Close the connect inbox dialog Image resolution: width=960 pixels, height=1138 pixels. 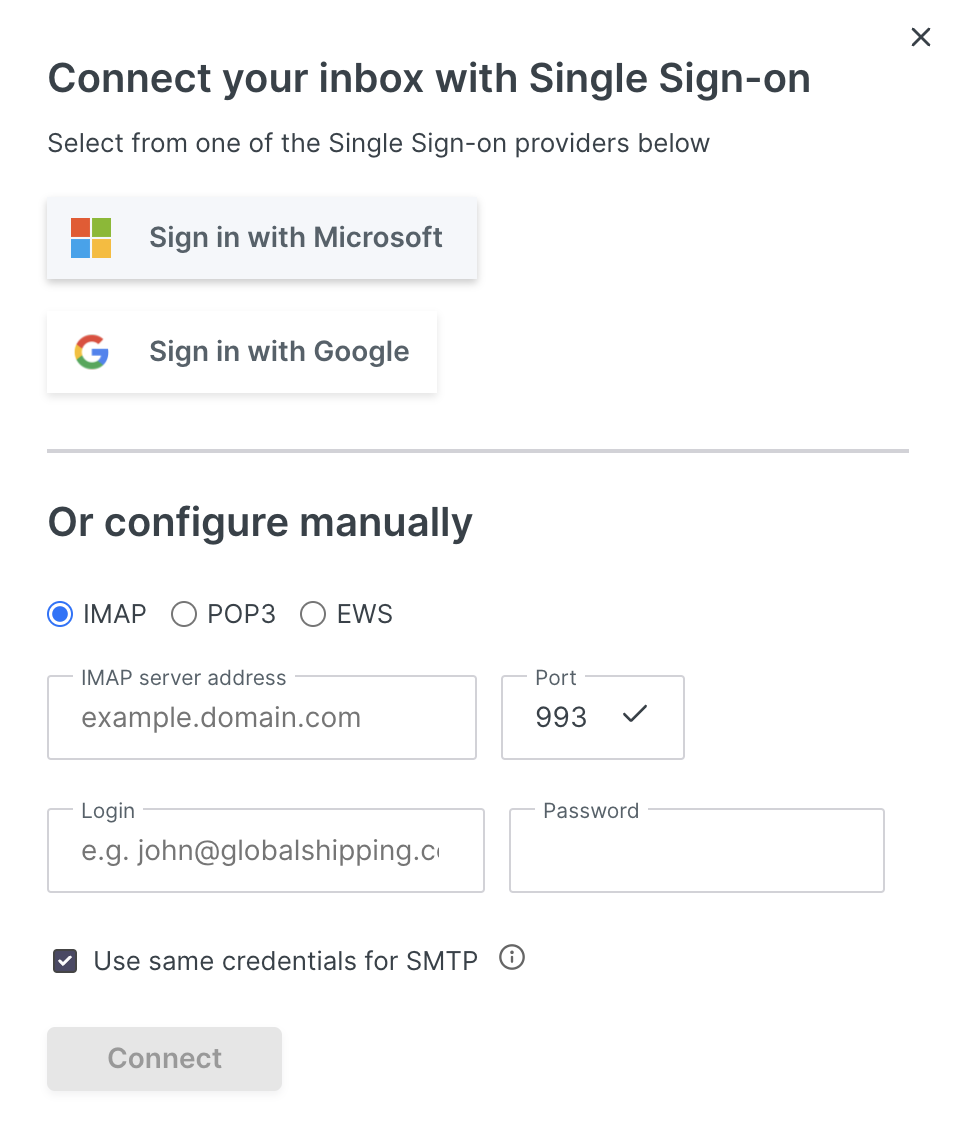[921, 38]
